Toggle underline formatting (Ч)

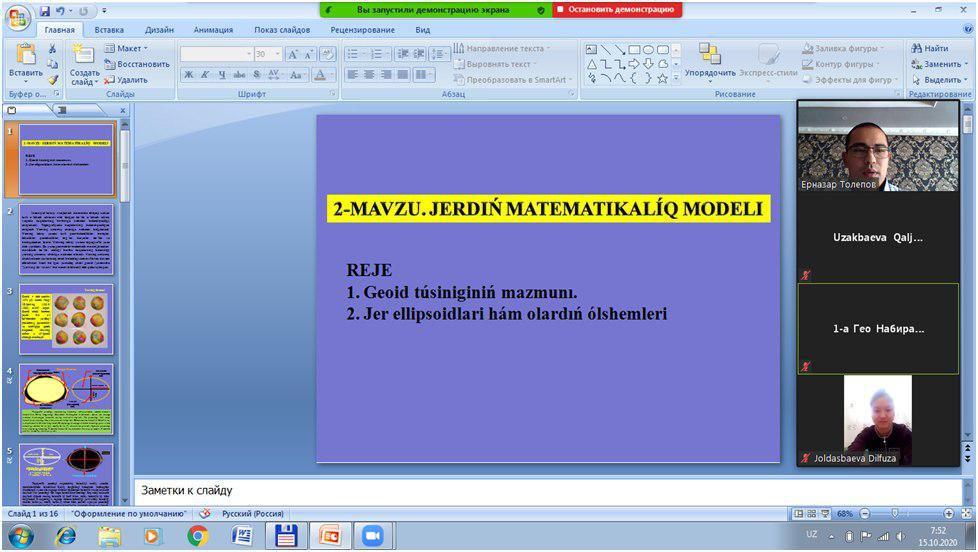pos(221,75)
